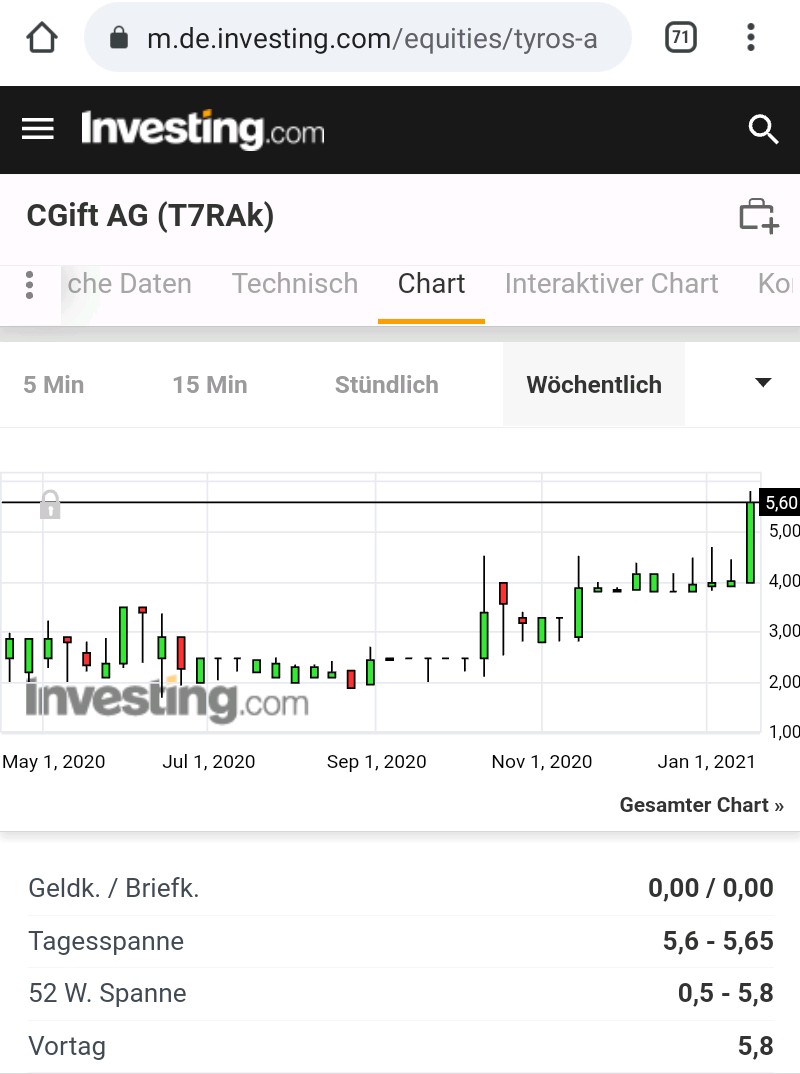Tap the Geldk. / Briefk. value 0,00 / 0,00
The height and width of the screenshot is (1074, 800).
[711, 888]
